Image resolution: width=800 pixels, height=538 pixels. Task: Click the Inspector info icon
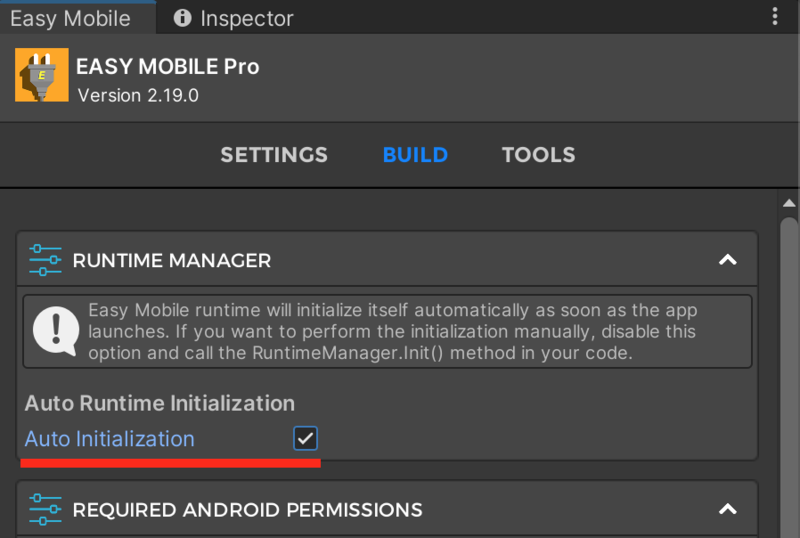coord(182,18)
